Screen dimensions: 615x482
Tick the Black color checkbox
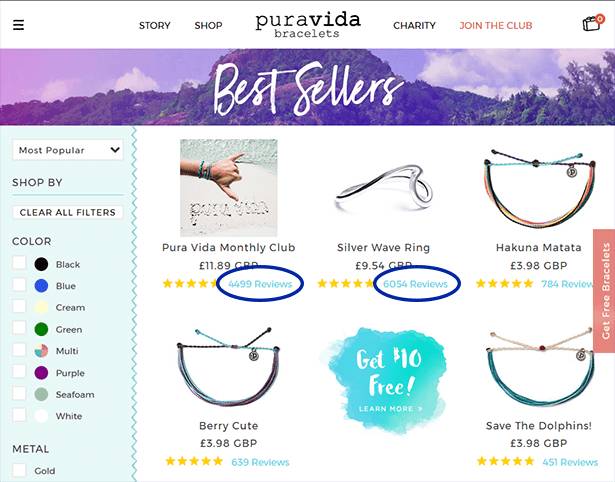(x=19, y=263)
